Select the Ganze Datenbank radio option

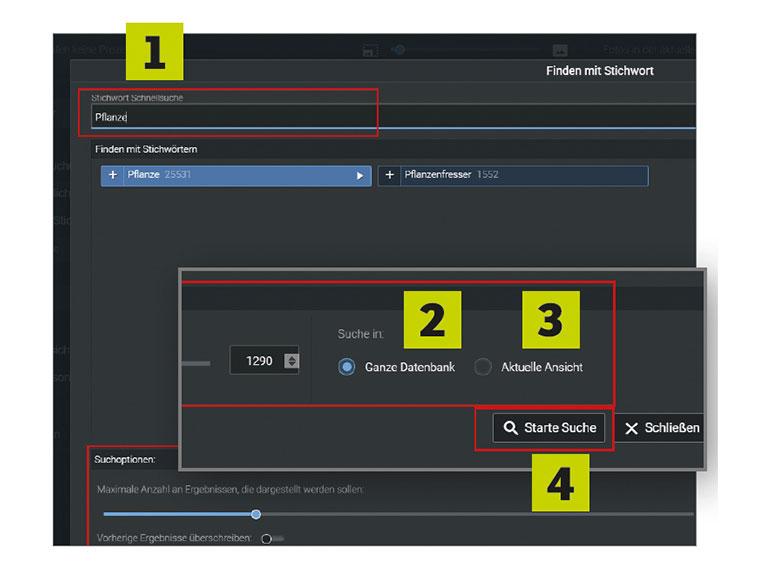pos(347,367)
